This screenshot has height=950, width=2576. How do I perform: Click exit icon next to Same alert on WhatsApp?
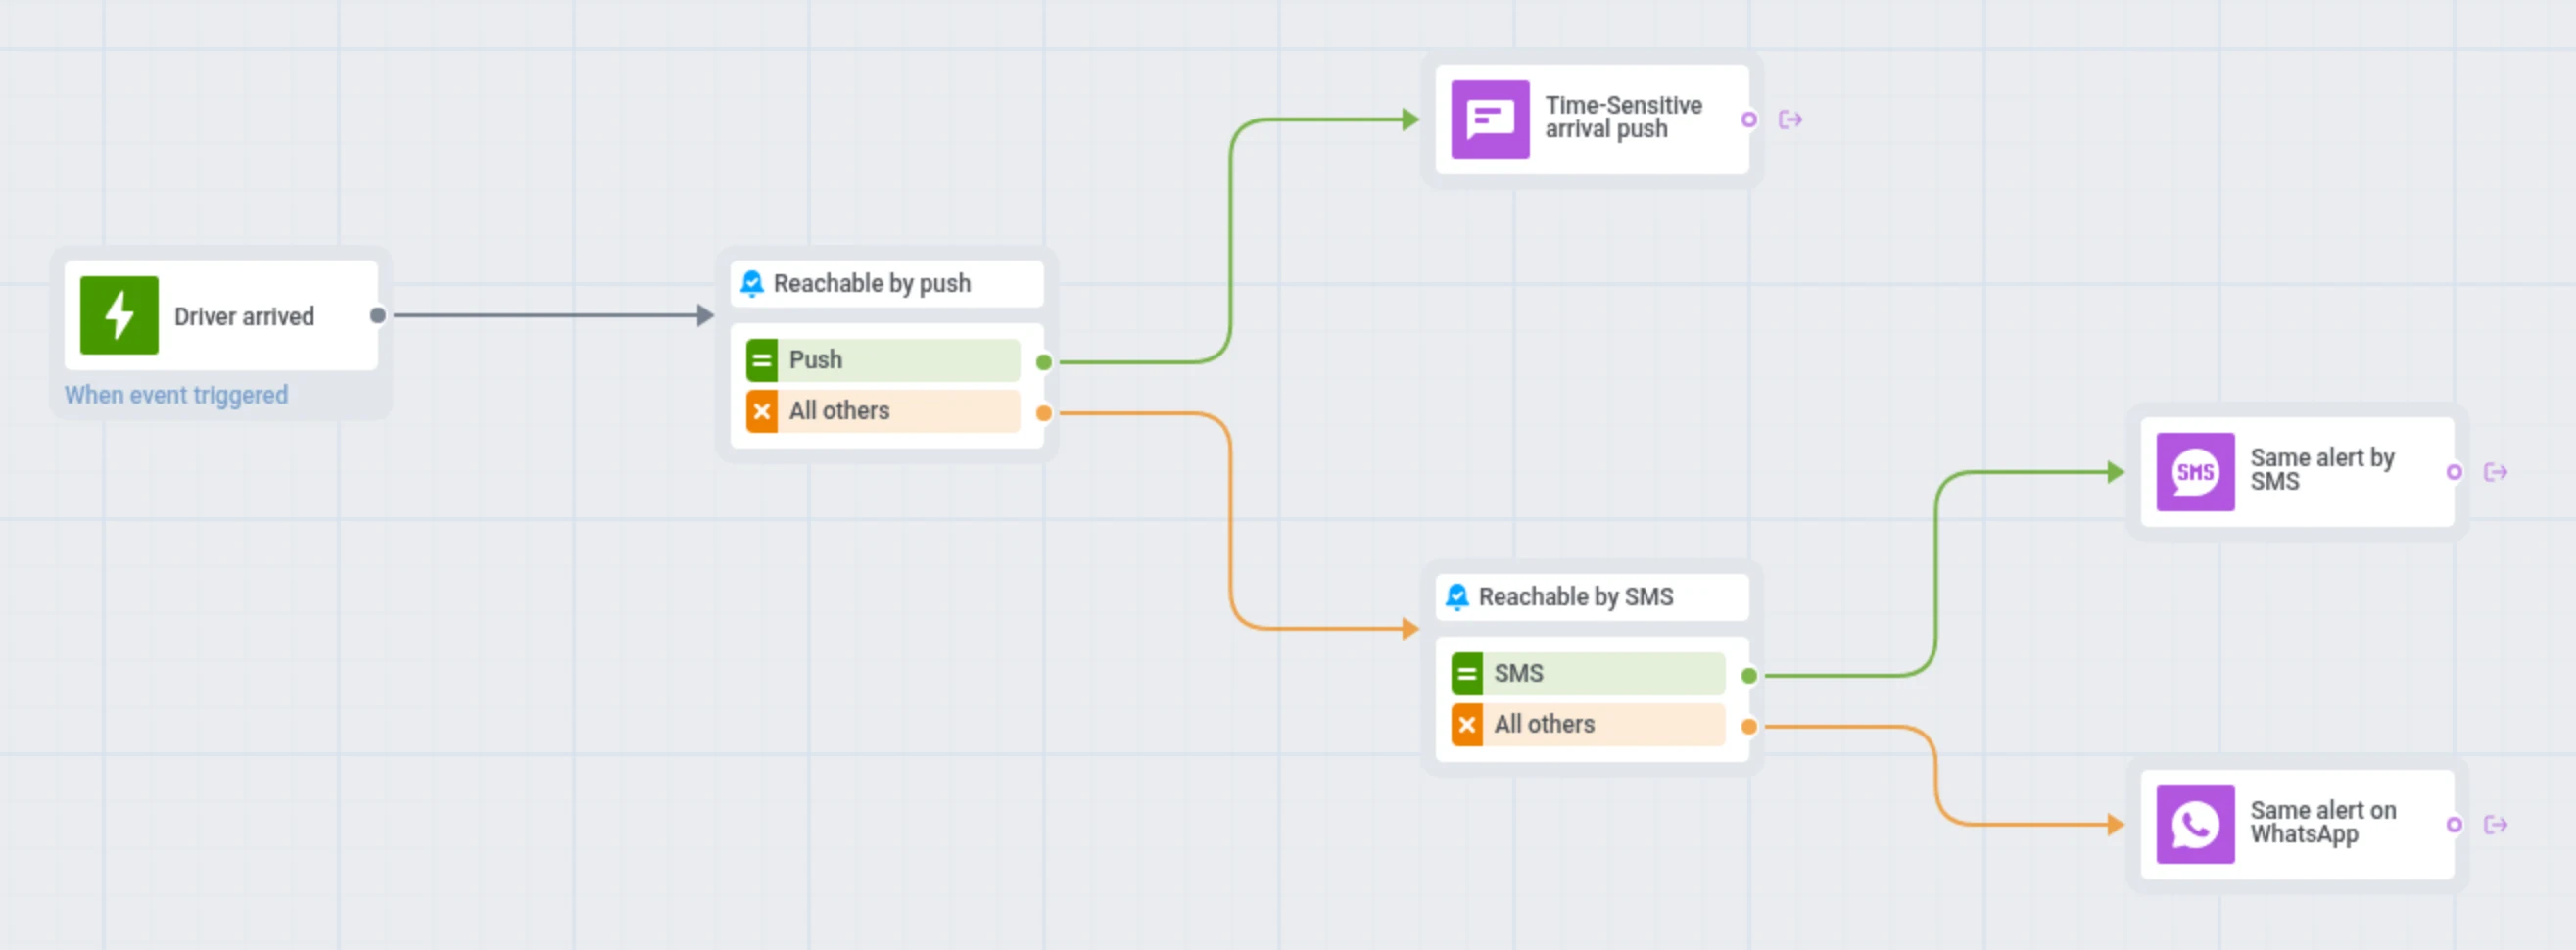2495,825
